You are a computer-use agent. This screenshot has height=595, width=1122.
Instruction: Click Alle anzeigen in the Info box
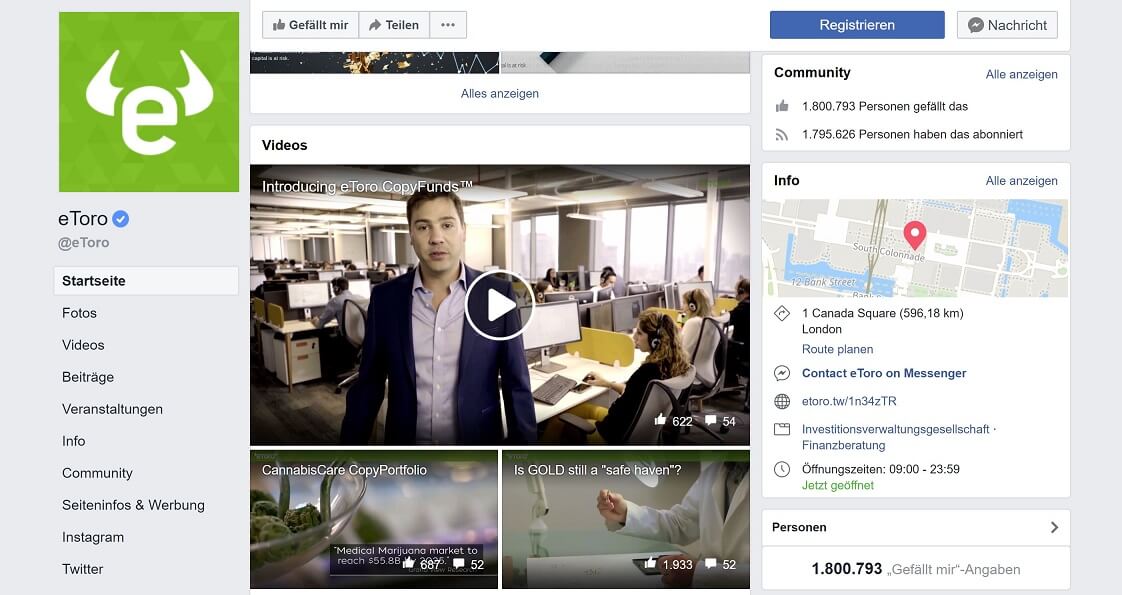pyautogui.click(x=1021, y=181)
